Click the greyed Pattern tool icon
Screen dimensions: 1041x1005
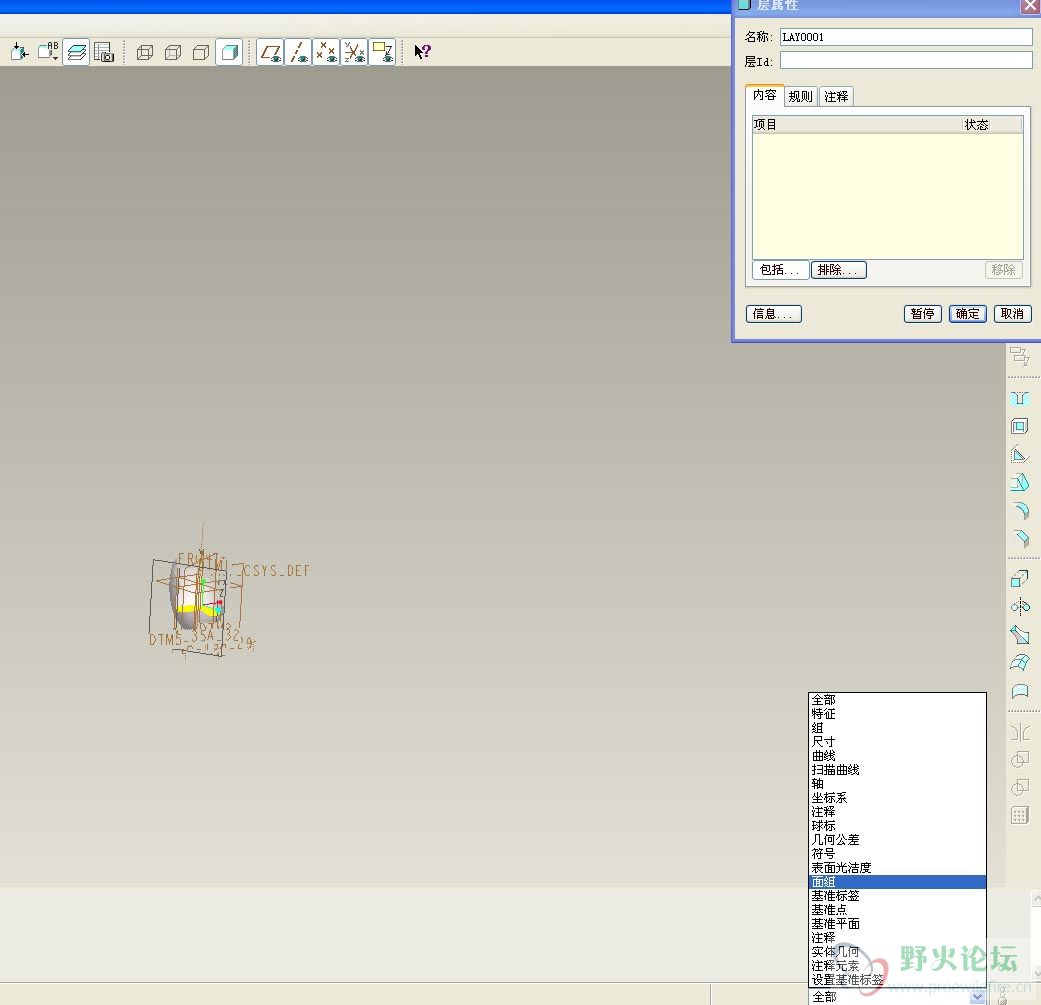[1020, 815]
